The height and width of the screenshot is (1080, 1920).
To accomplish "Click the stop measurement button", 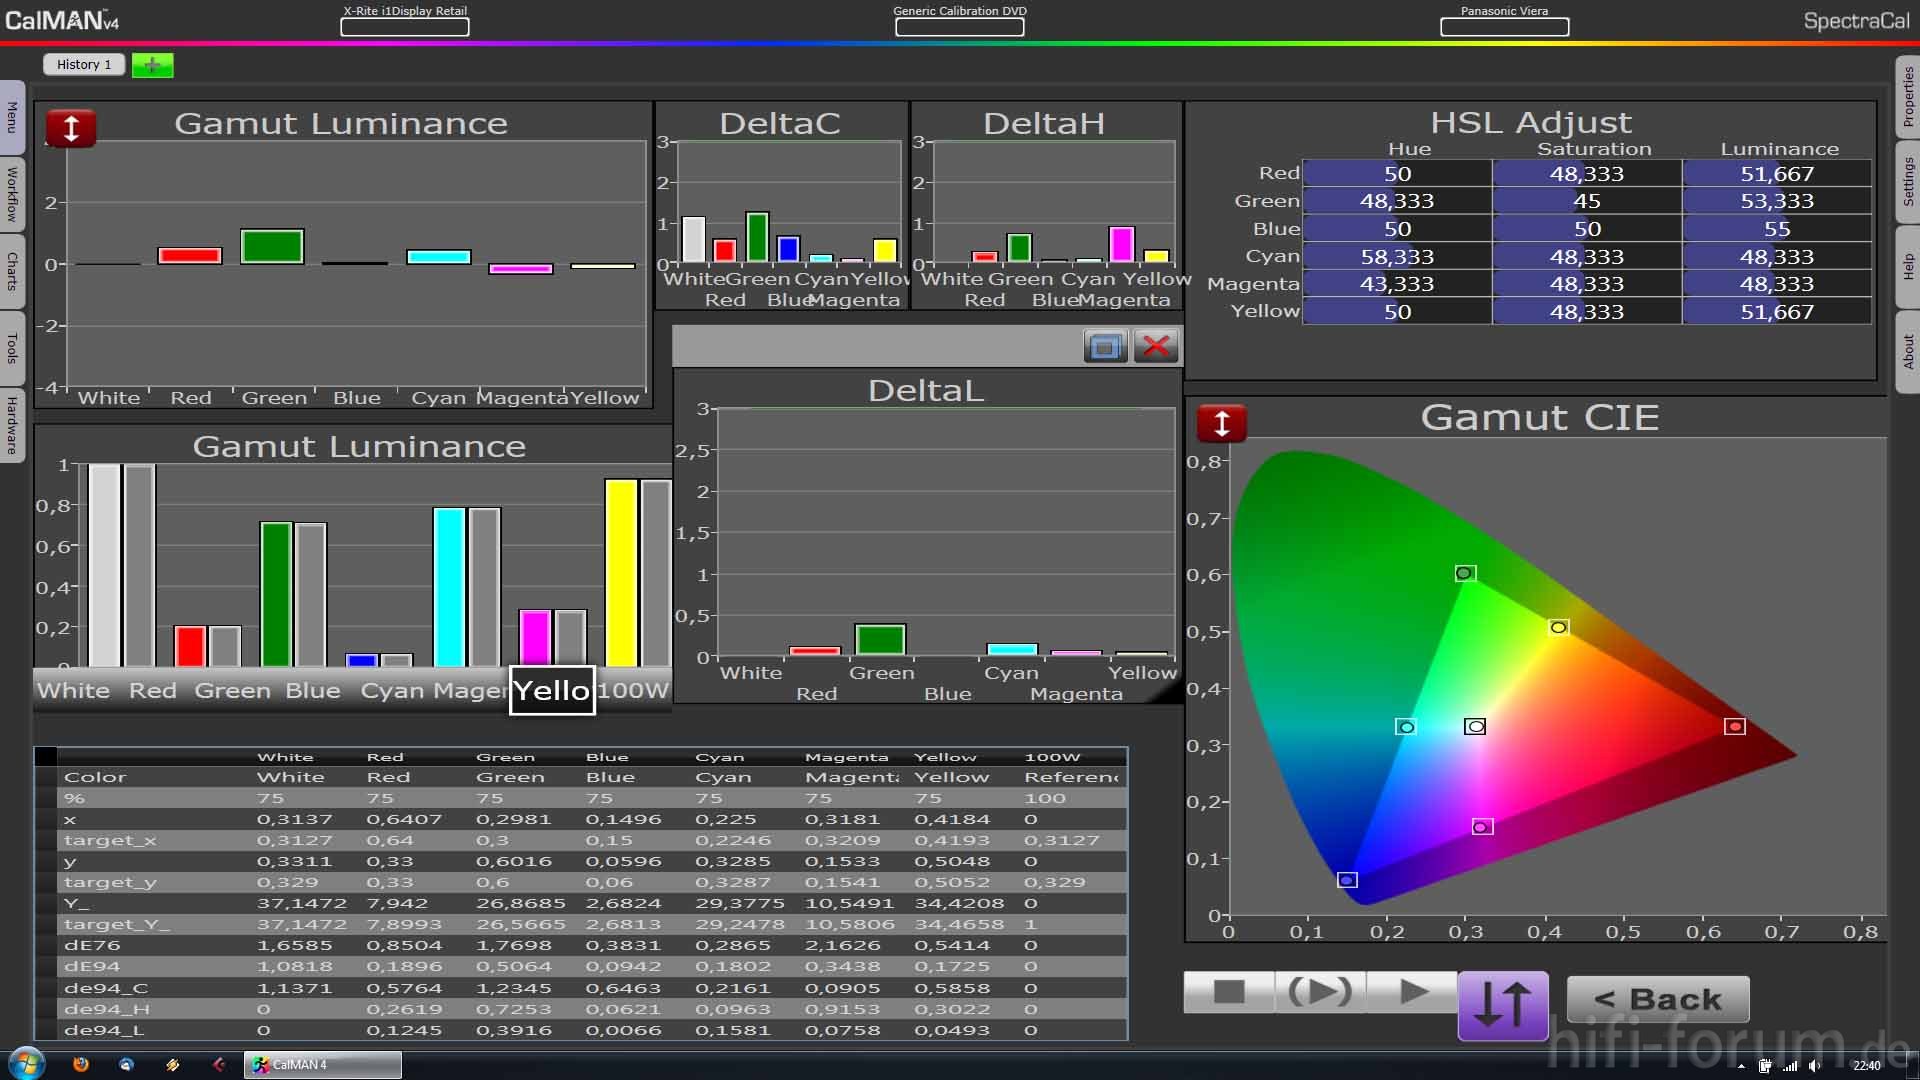I will [1228, 992].
